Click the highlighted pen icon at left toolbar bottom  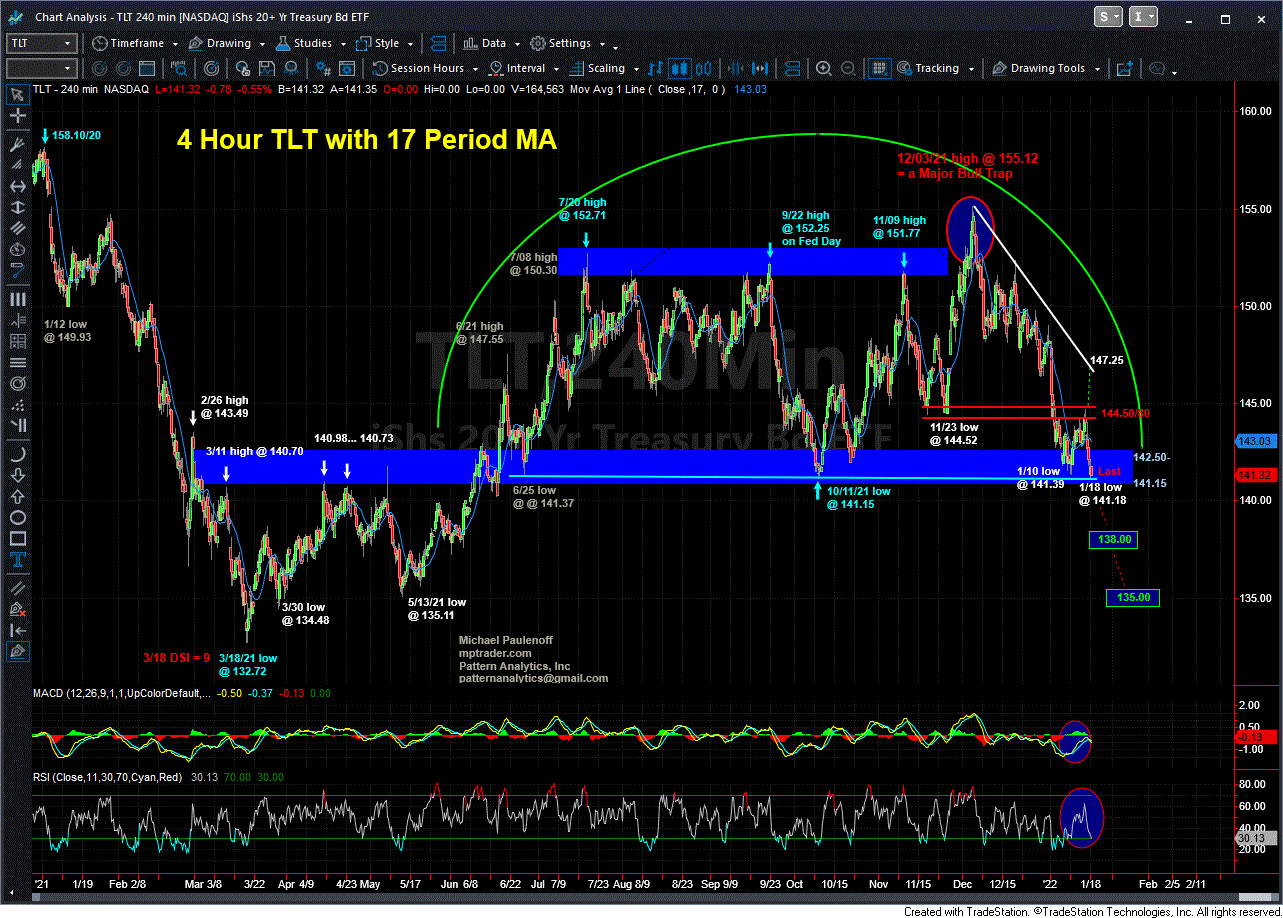[x=17, y=651]
